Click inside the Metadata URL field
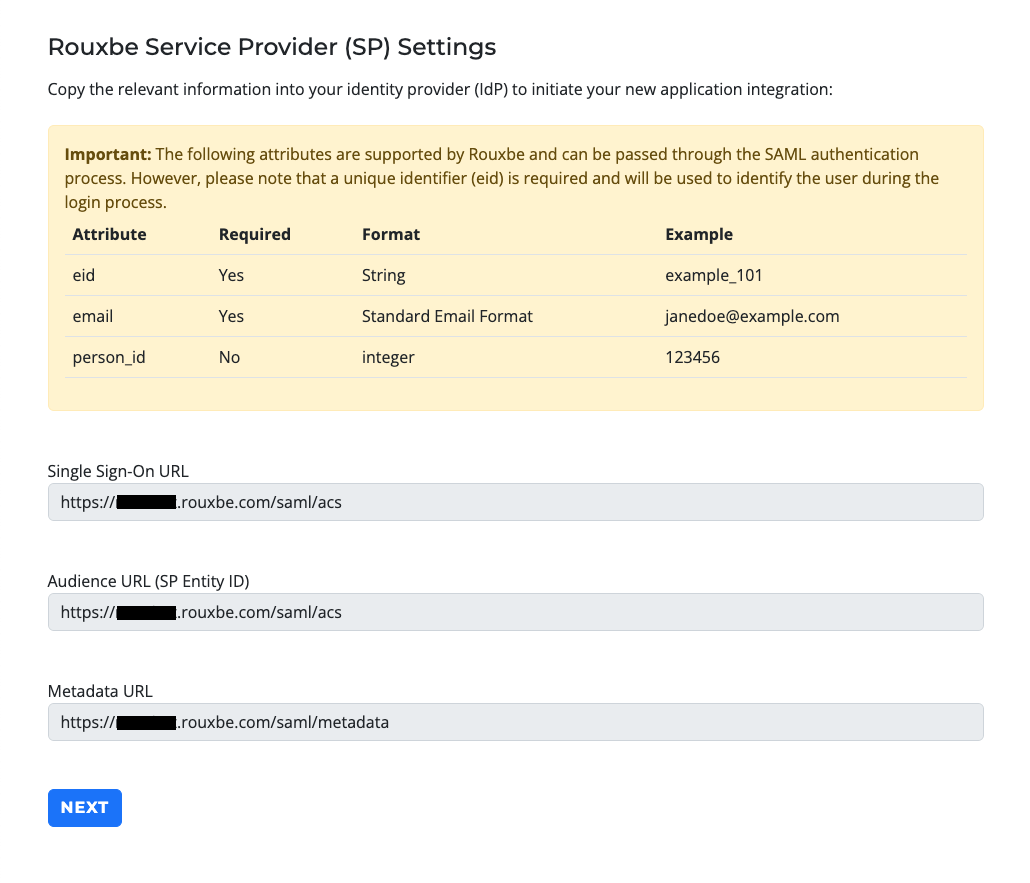The width and height of the screenshot is (1030, 883). click(516, 722)
